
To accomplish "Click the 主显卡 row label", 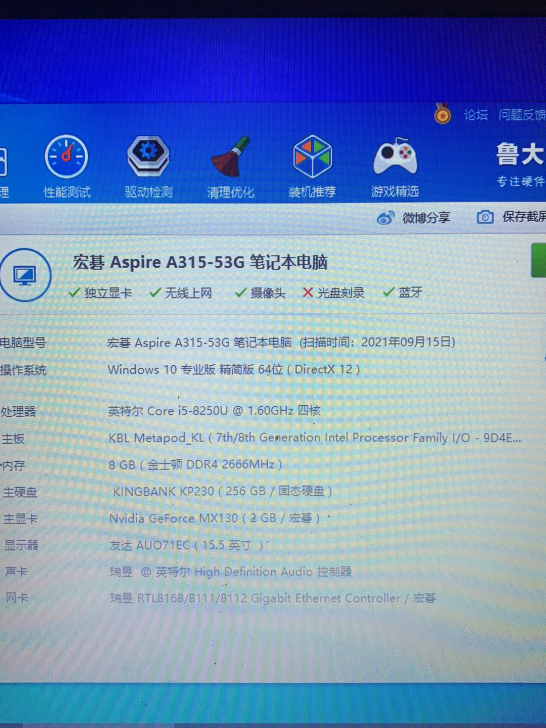I will (x=20, y=519).
